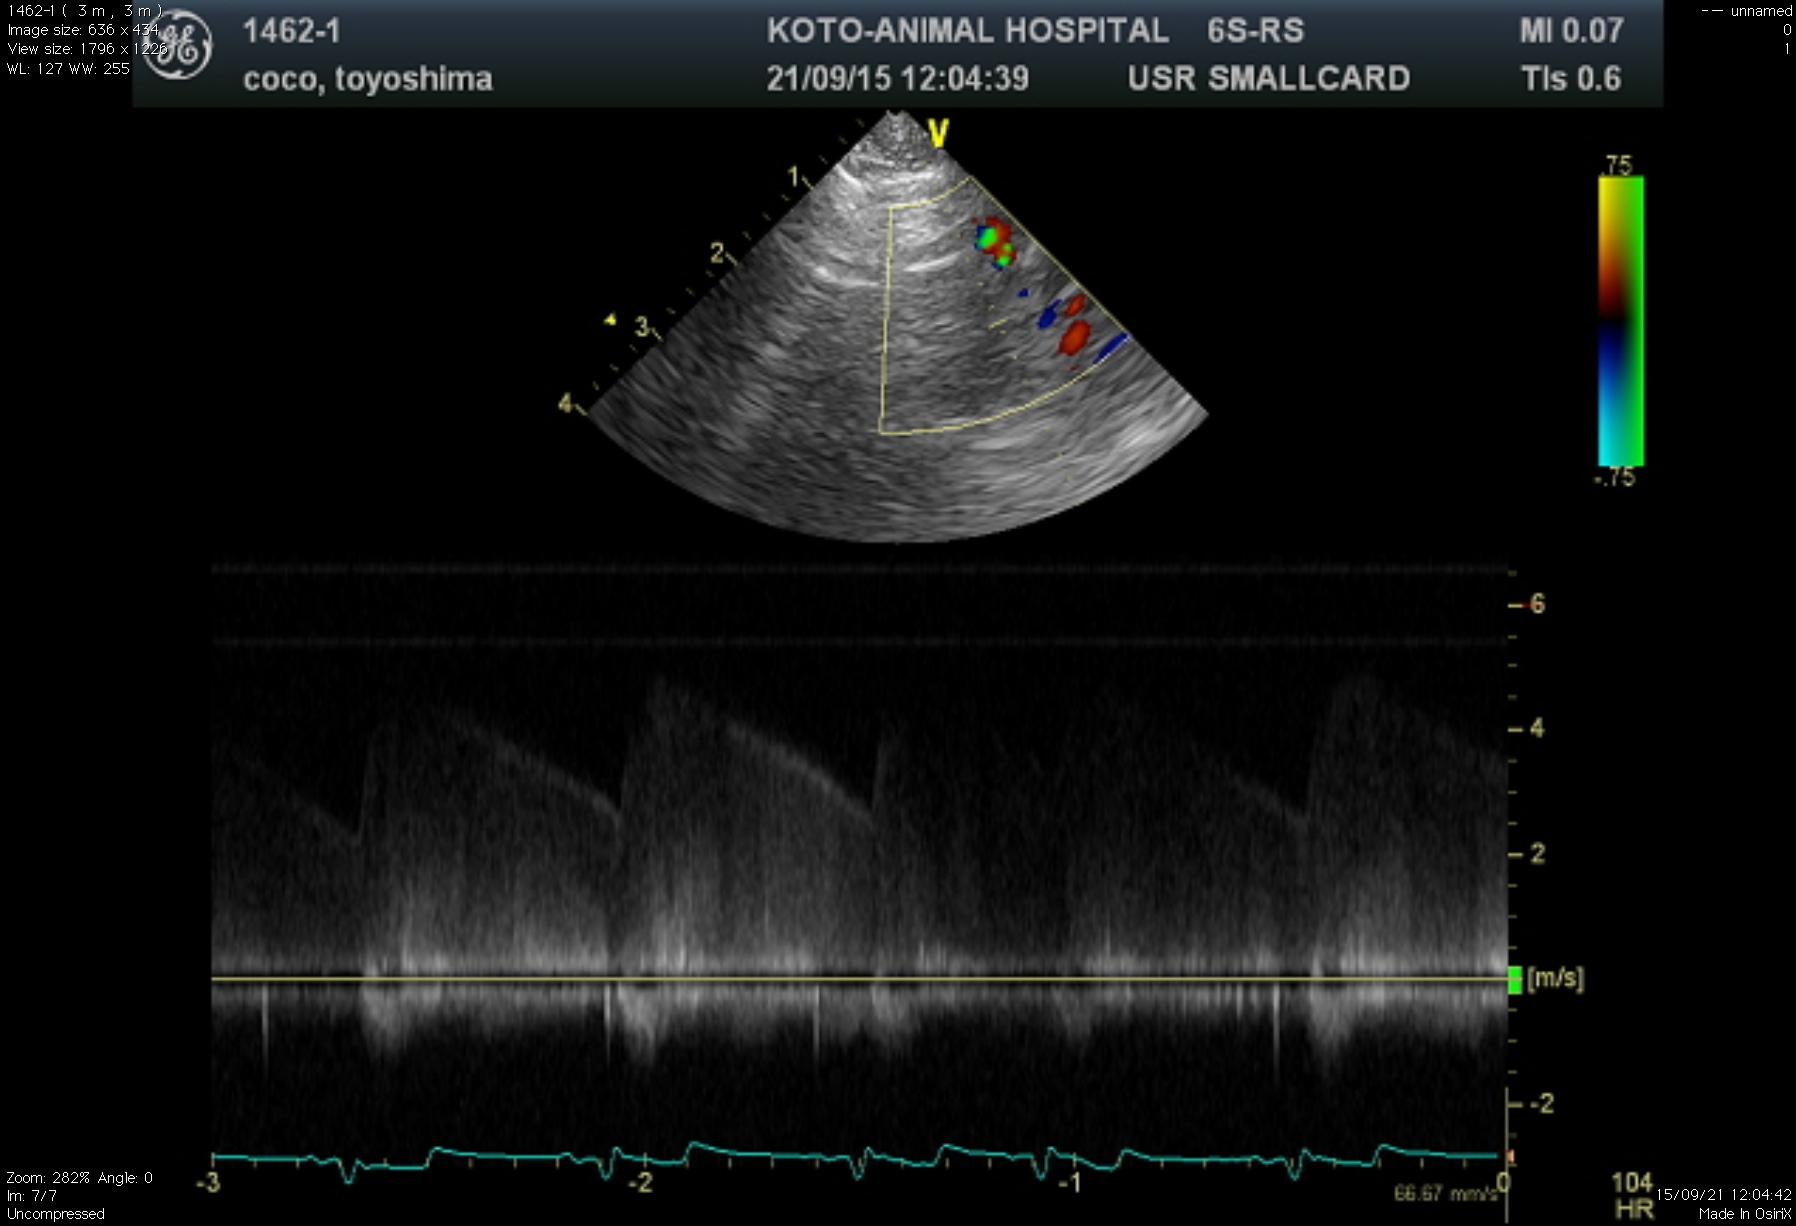1796x1226 pixels.
Task: Click the 'WL: 127 WW: 255' overlay
Action: coord(68,69)
